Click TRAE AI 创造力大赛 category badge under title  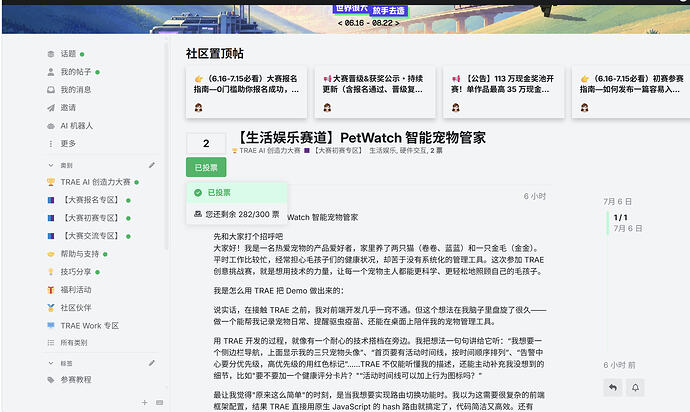(x=266, y=151)
